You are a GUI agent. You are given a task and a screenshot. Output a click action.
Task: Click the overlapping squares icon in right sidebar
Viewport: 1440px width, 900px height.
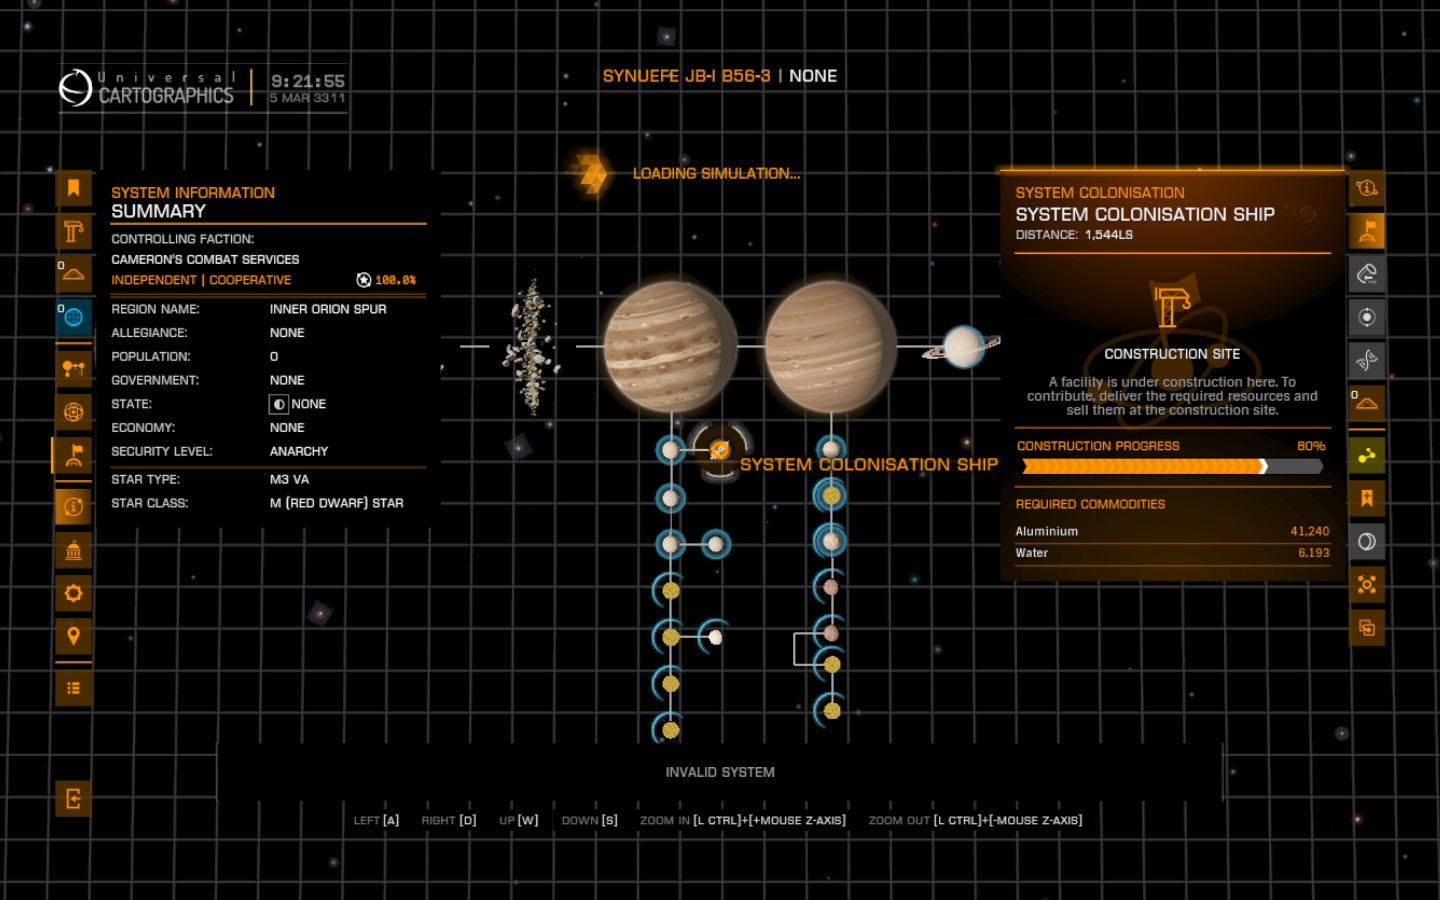1367,627
